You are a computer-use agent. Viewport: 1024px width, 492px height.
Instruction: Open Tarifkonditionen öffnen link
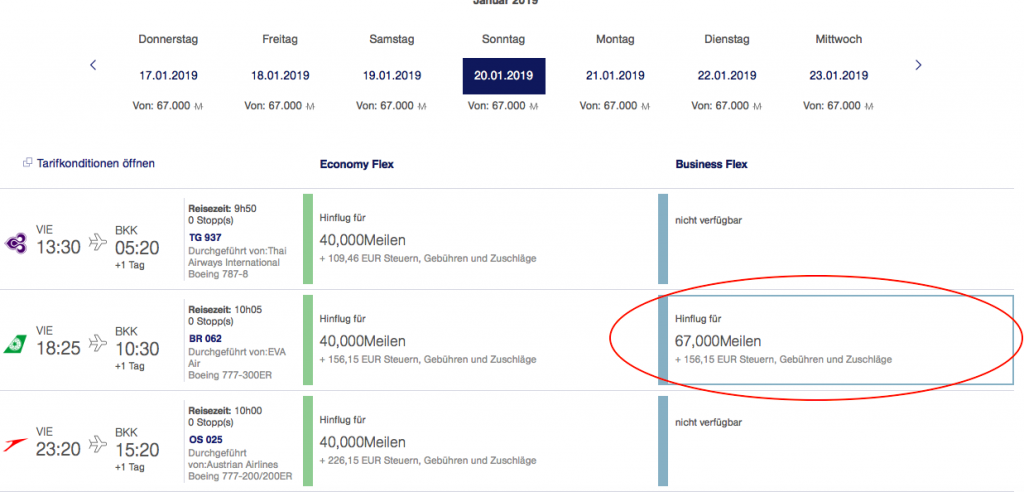click(x=96, y=163)
